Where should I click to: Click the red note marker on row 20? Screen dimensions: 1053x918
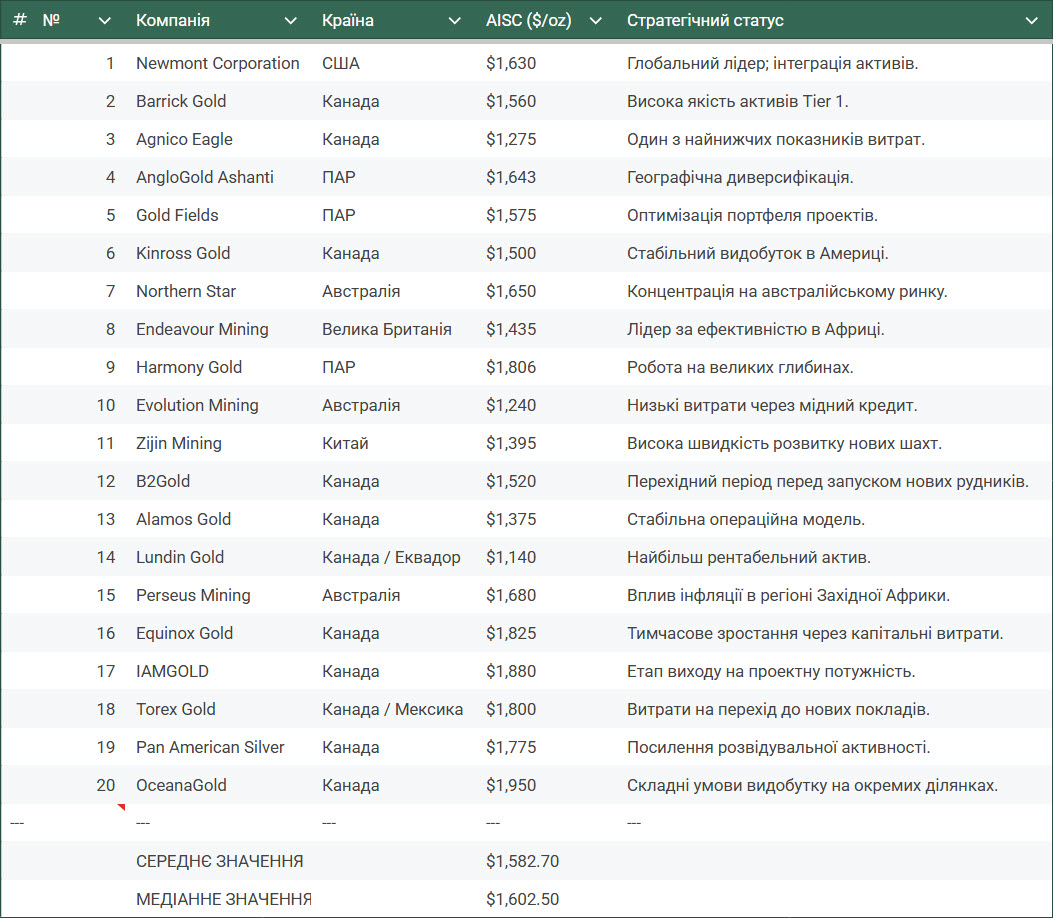click(121, 807)
